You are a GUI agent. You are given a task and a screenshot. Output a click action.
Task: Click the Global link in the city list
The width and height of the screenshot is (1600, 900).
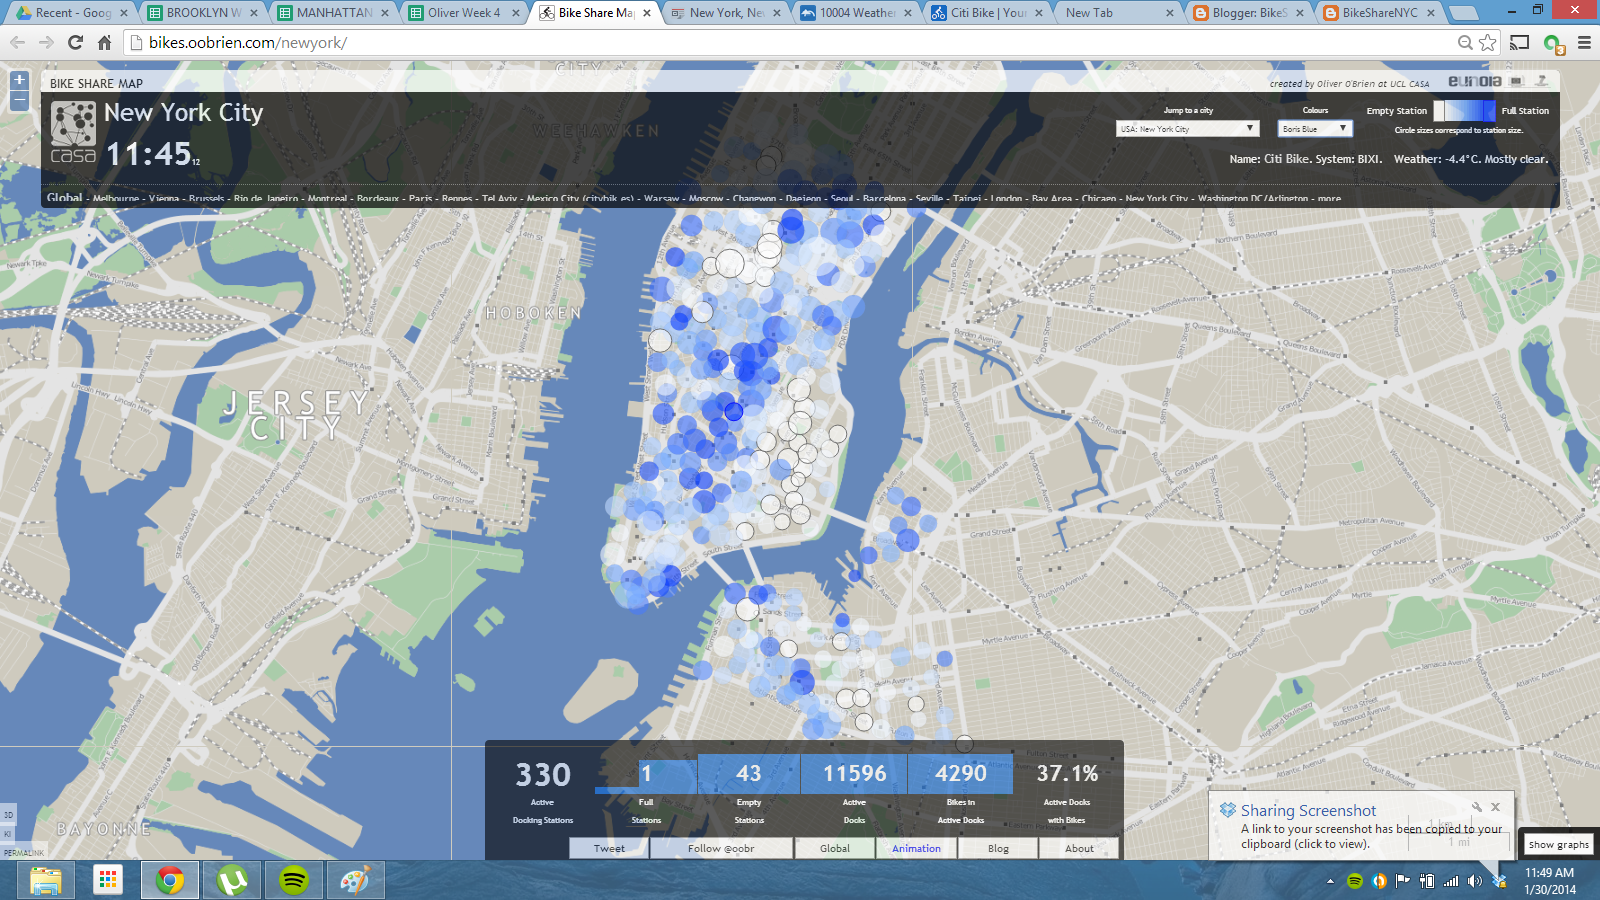click(x=64, y=198)
